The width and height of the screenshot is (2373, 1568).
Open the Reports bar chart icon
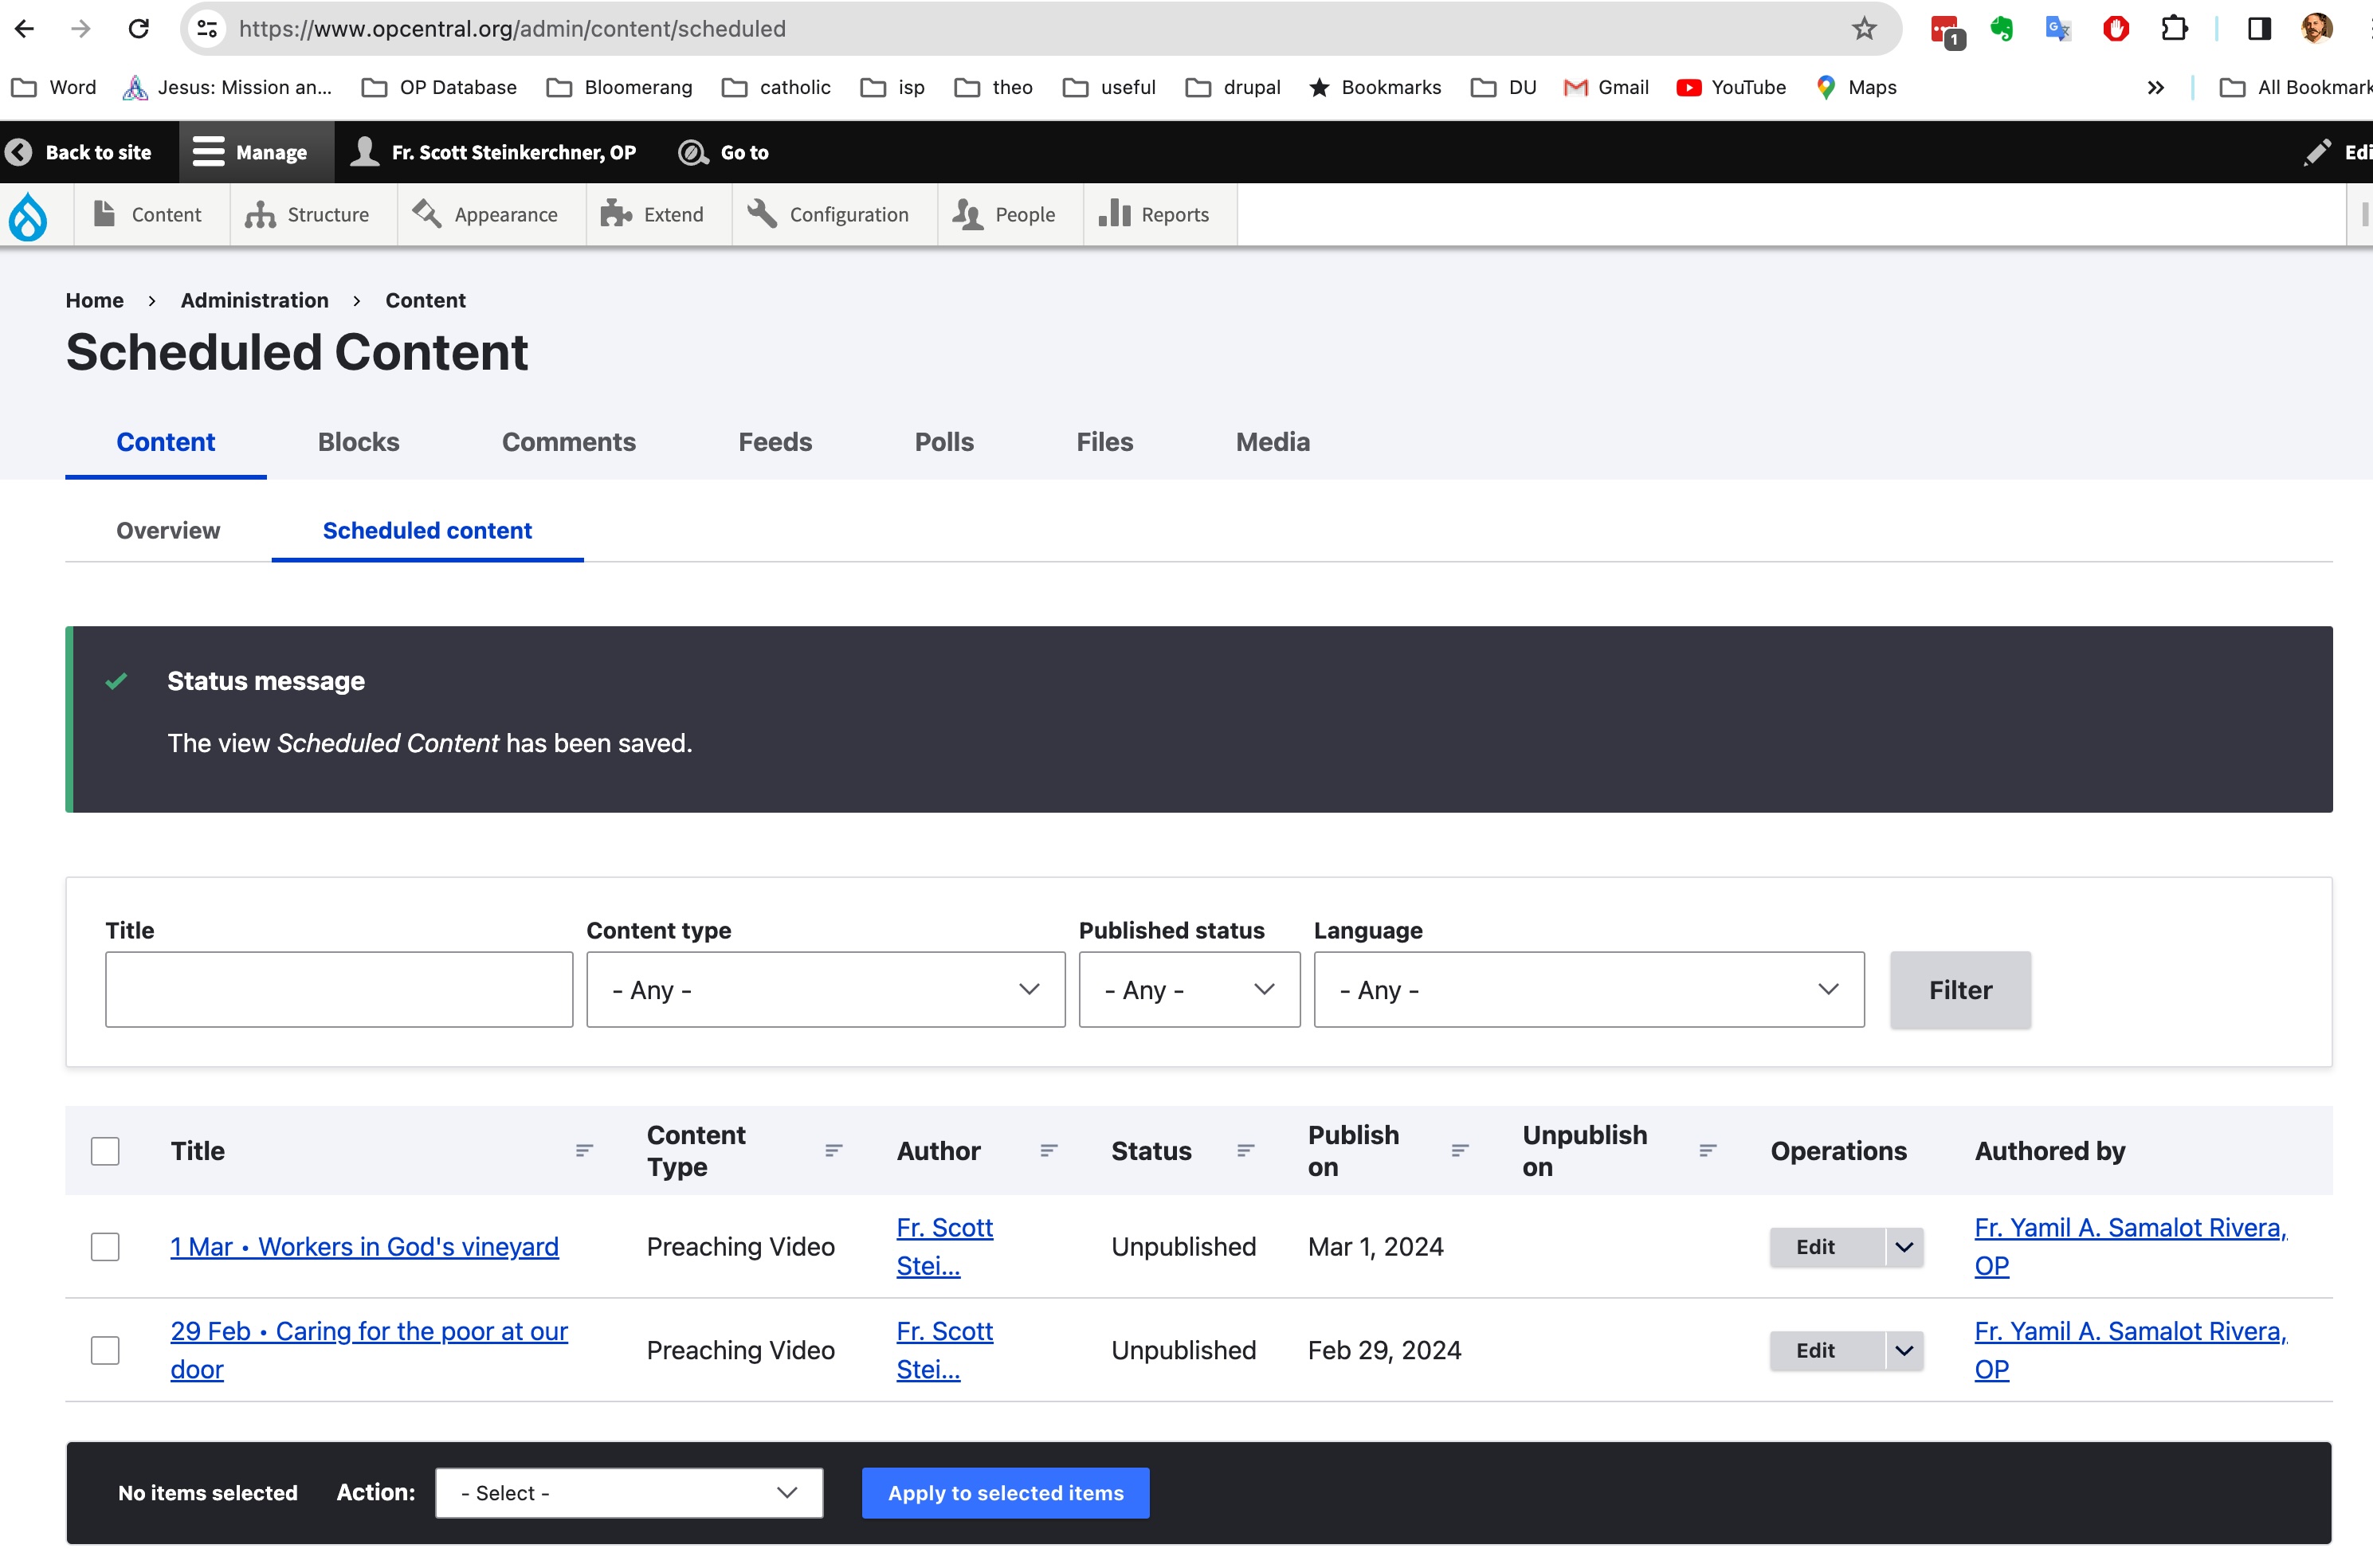pyautogui.click(x=1114, y=214)
